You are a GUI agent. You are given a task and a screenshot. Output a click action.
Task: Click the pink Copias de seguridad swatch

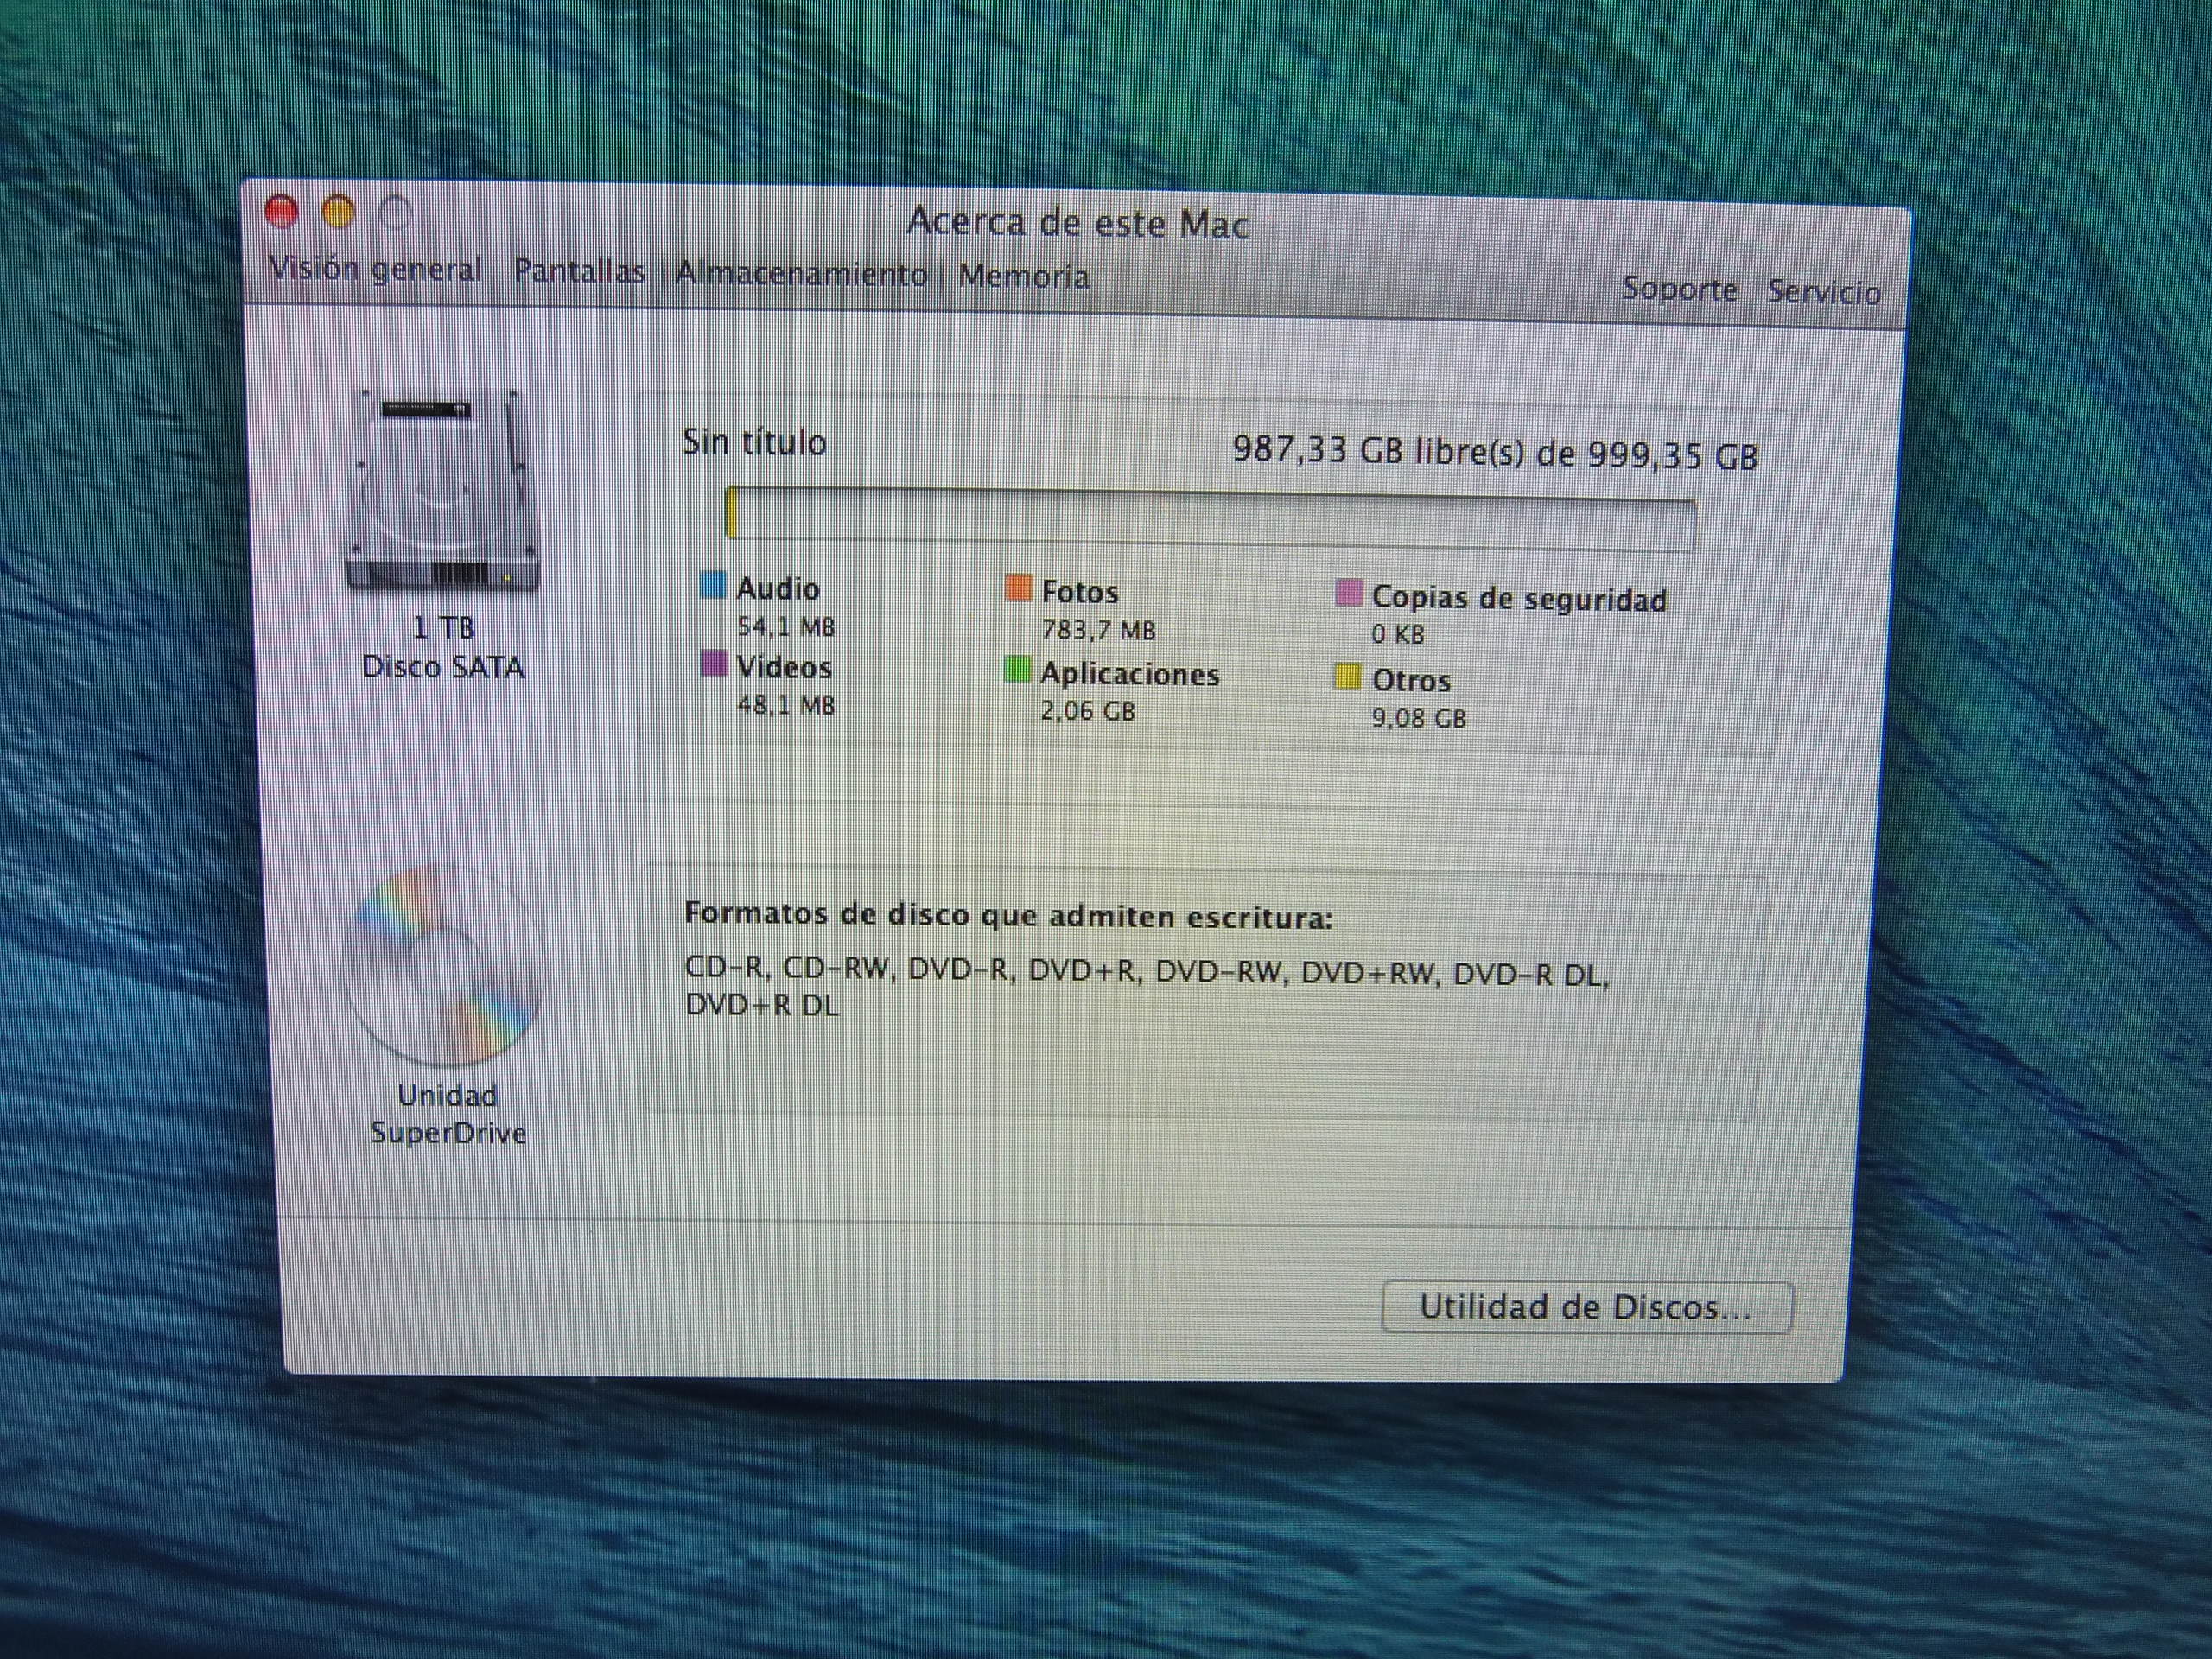point(1348,594)
